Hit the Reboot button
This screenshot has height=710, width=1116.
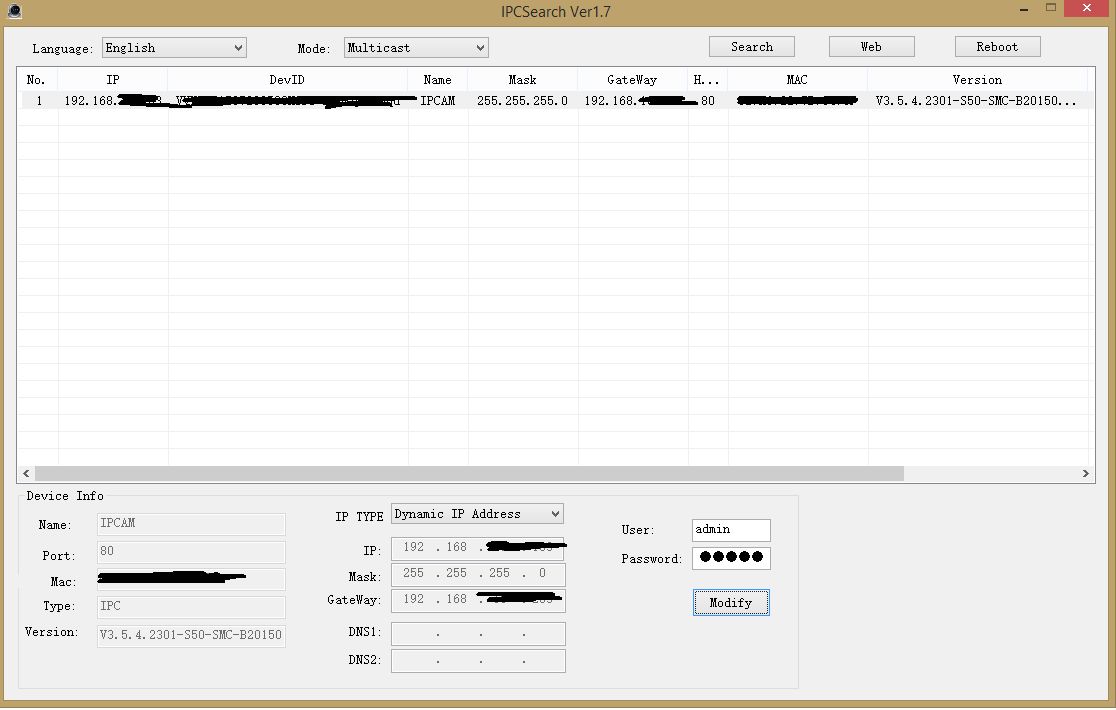pos(997,47)
